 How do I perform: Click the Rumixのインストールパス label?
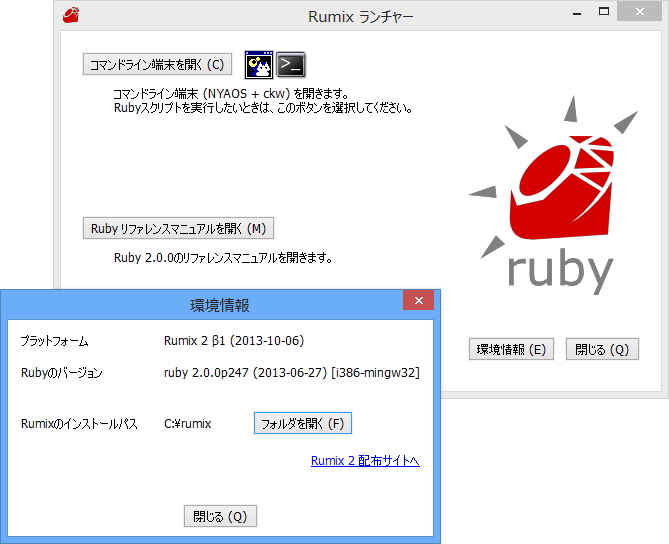click(79, 424)
